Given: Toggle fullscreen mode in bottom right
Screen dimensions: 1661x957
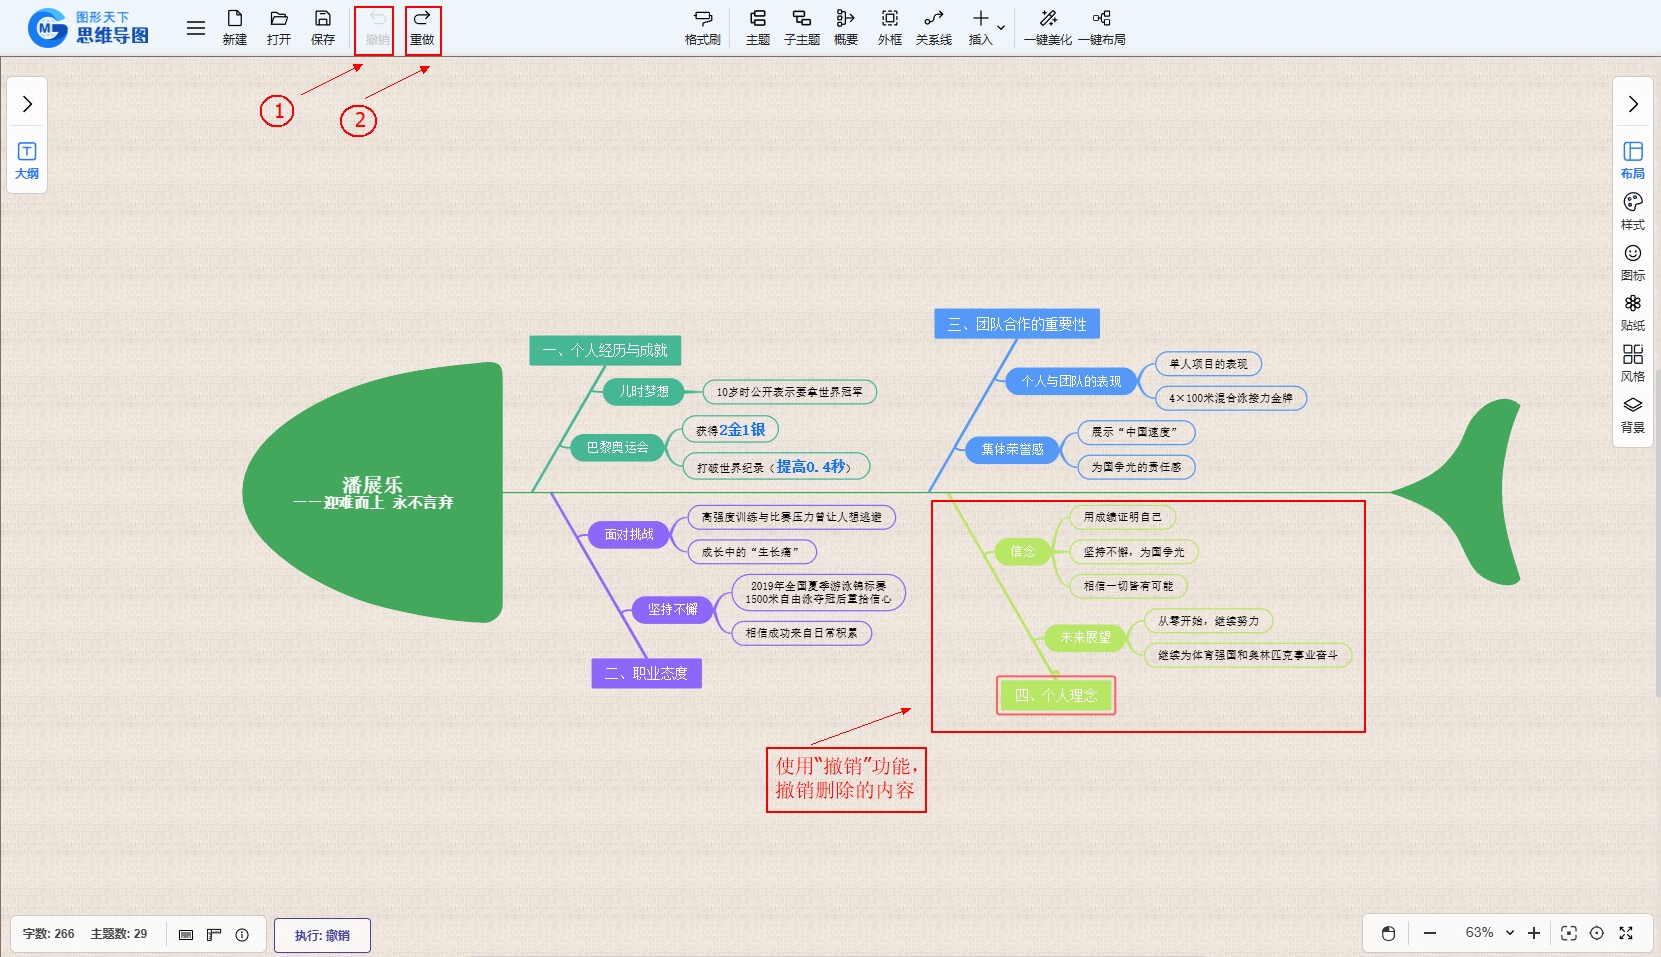Looking at the screenshot, I should [1626, 933].
